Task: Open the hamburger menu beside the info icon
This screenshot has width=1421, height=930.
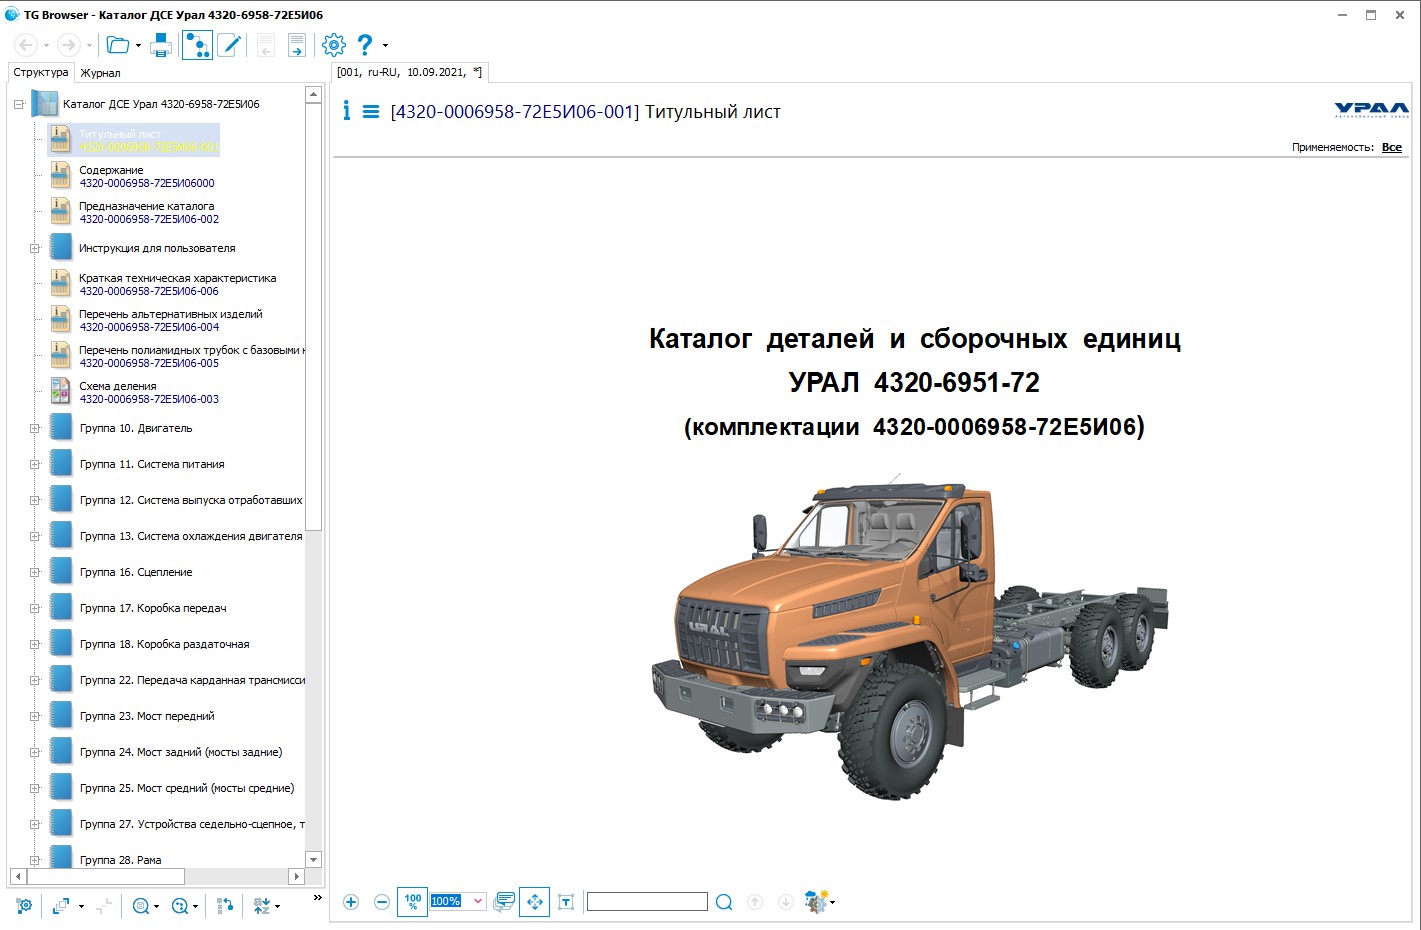Action: coord(371,112)
